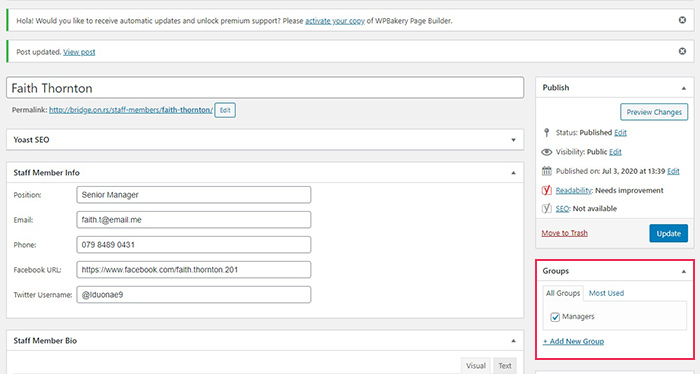Image resolution: width=700 pixels, height=374 pixels.
Task: Collapse the Publish panel
Action: [x=683, y=88]
